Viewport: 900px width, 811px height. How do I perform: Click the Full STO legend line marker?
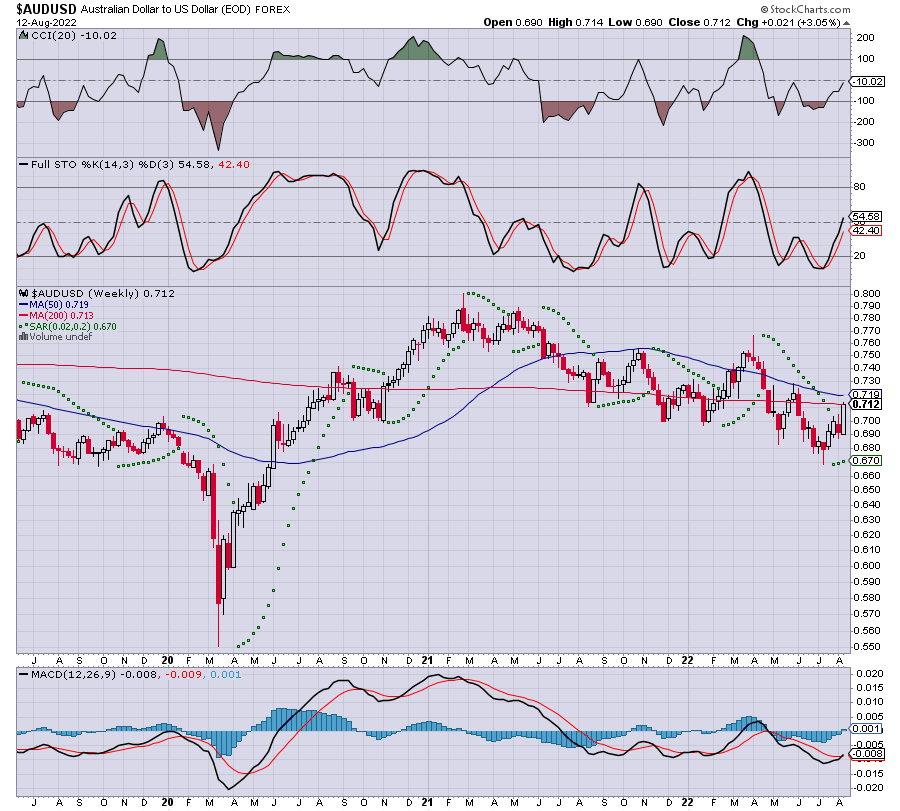[x=24, y=165]
